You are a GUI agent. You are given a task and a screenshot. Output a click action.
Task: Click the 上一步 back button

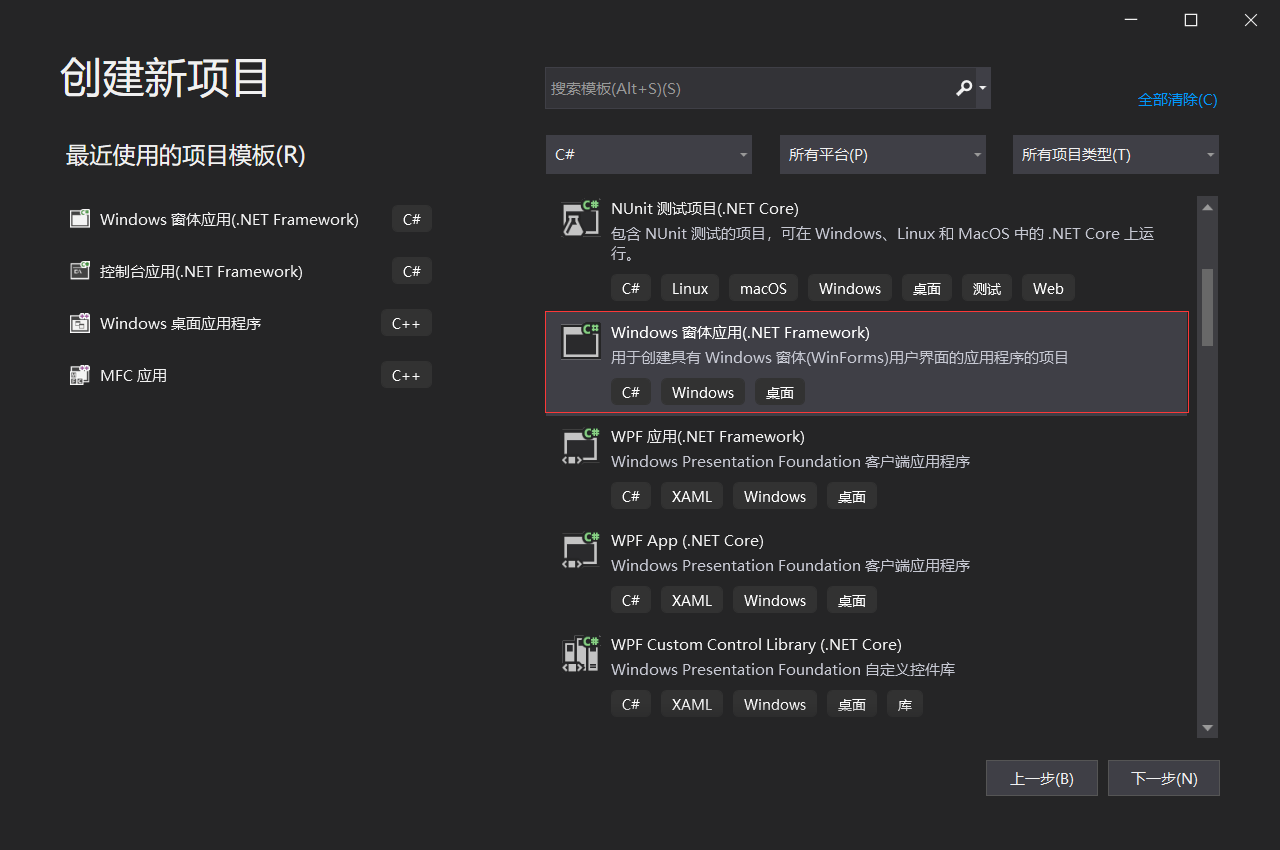tap(1042, 778)
